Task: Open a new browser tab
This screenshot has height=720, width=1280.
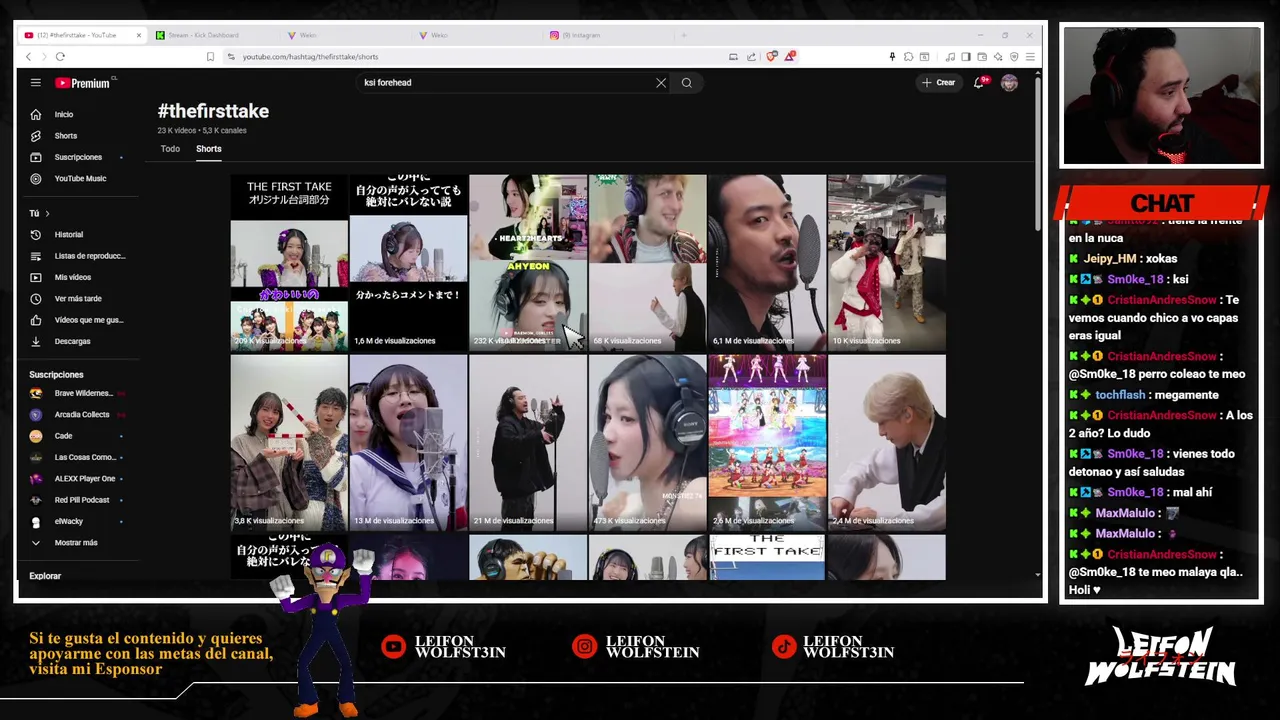Action: coord(684,35)
